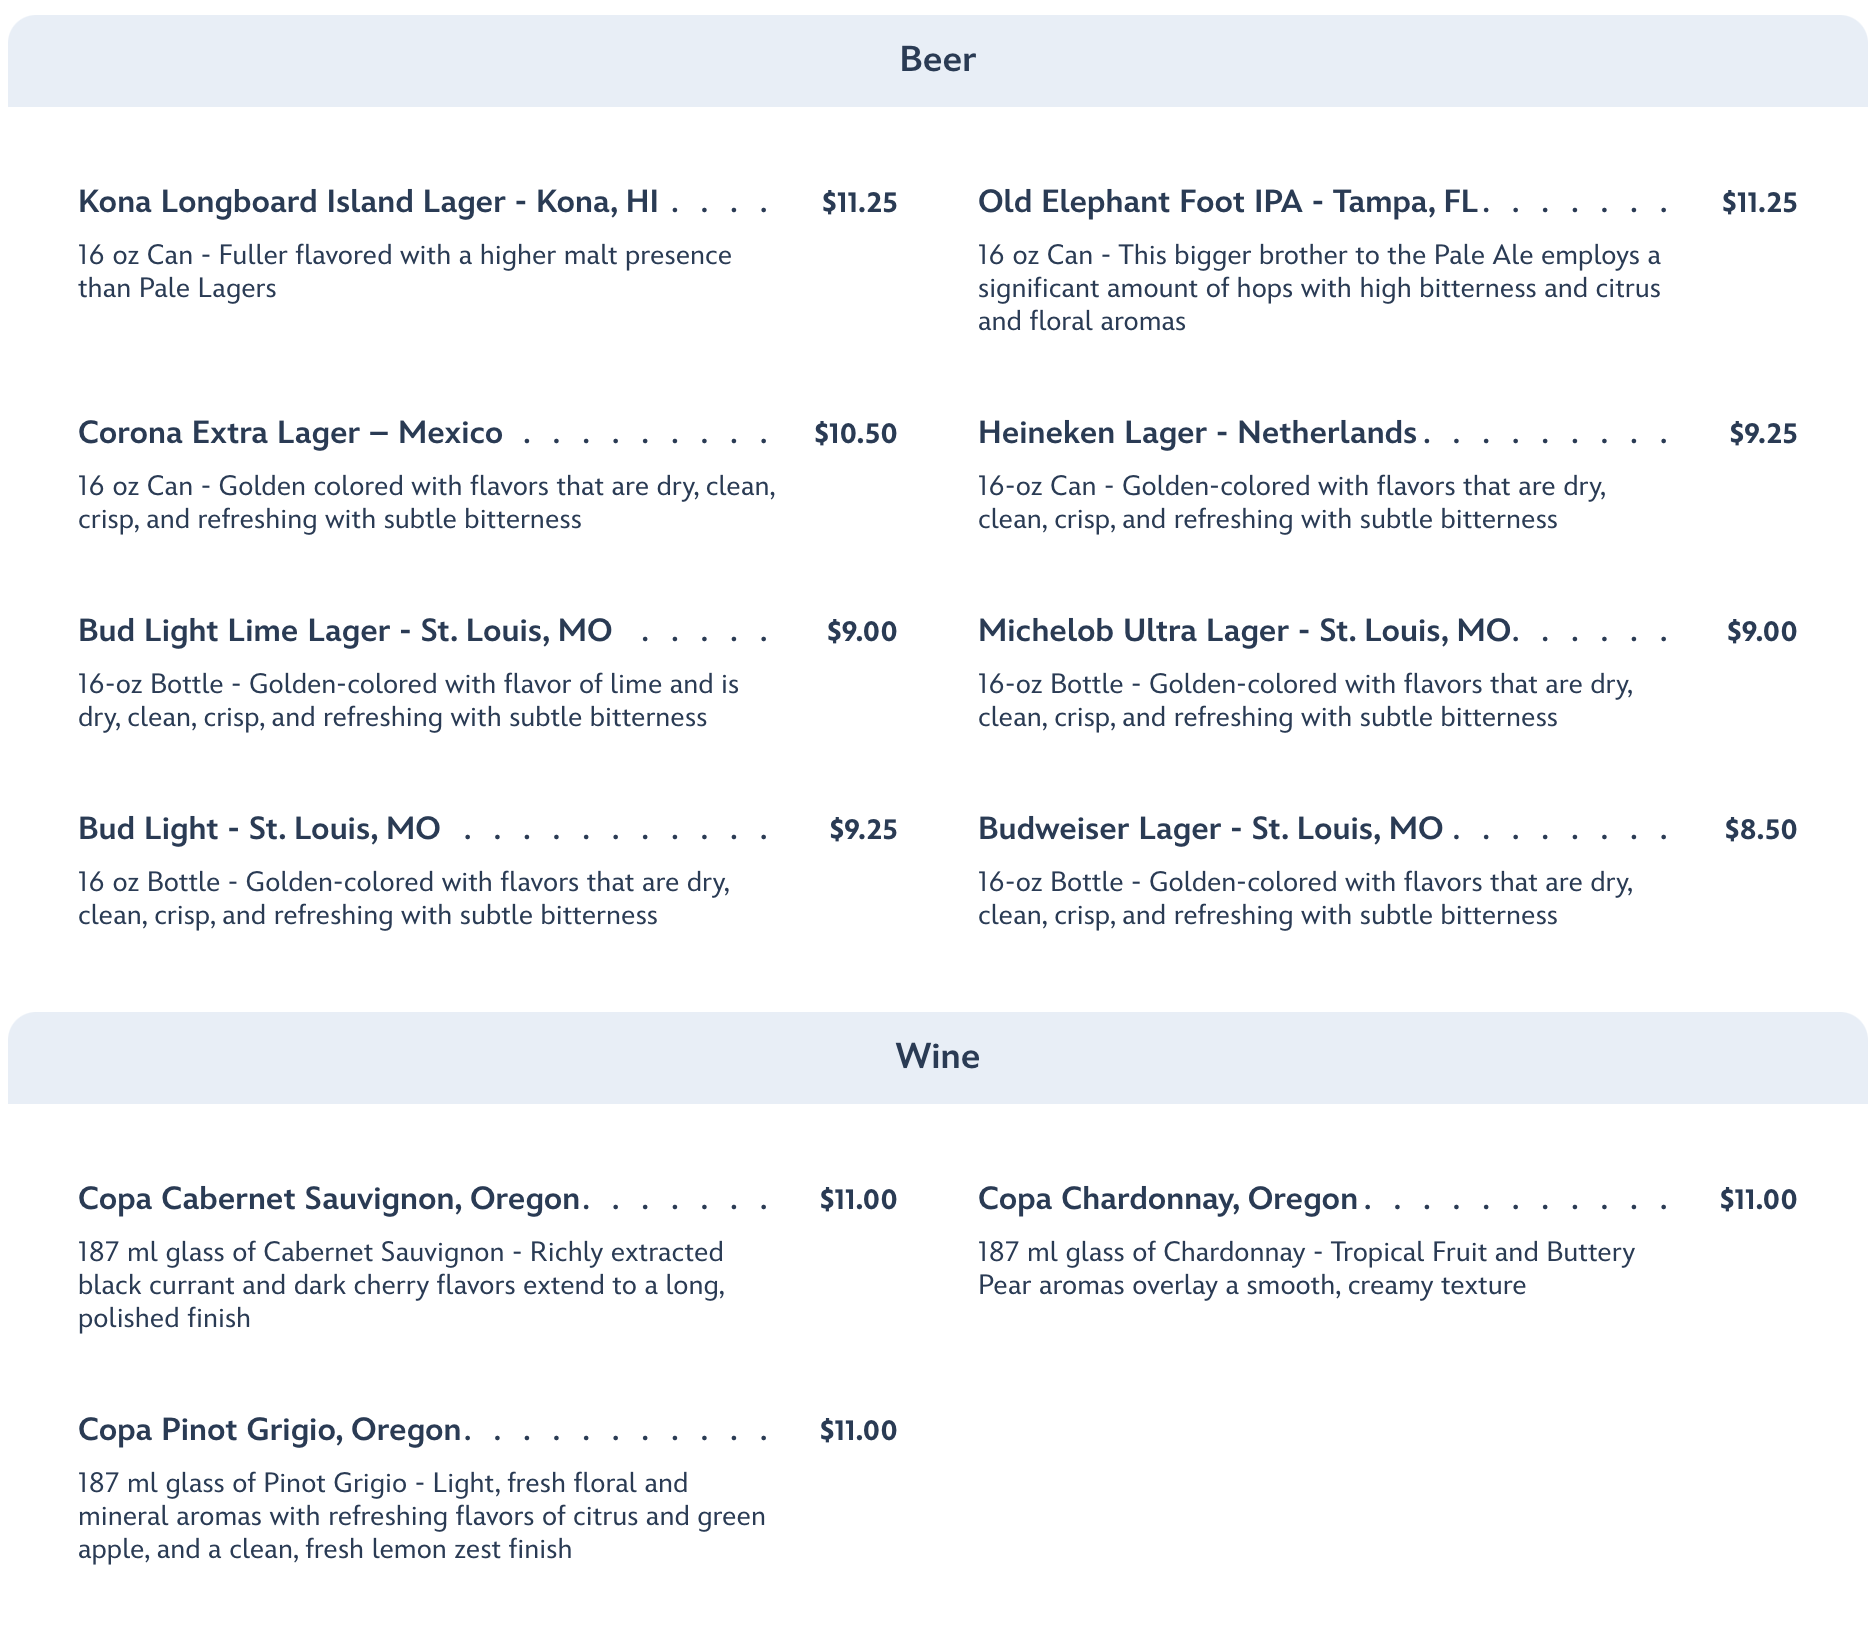Click the Pinot Grigio description text

coord(421,1516)
